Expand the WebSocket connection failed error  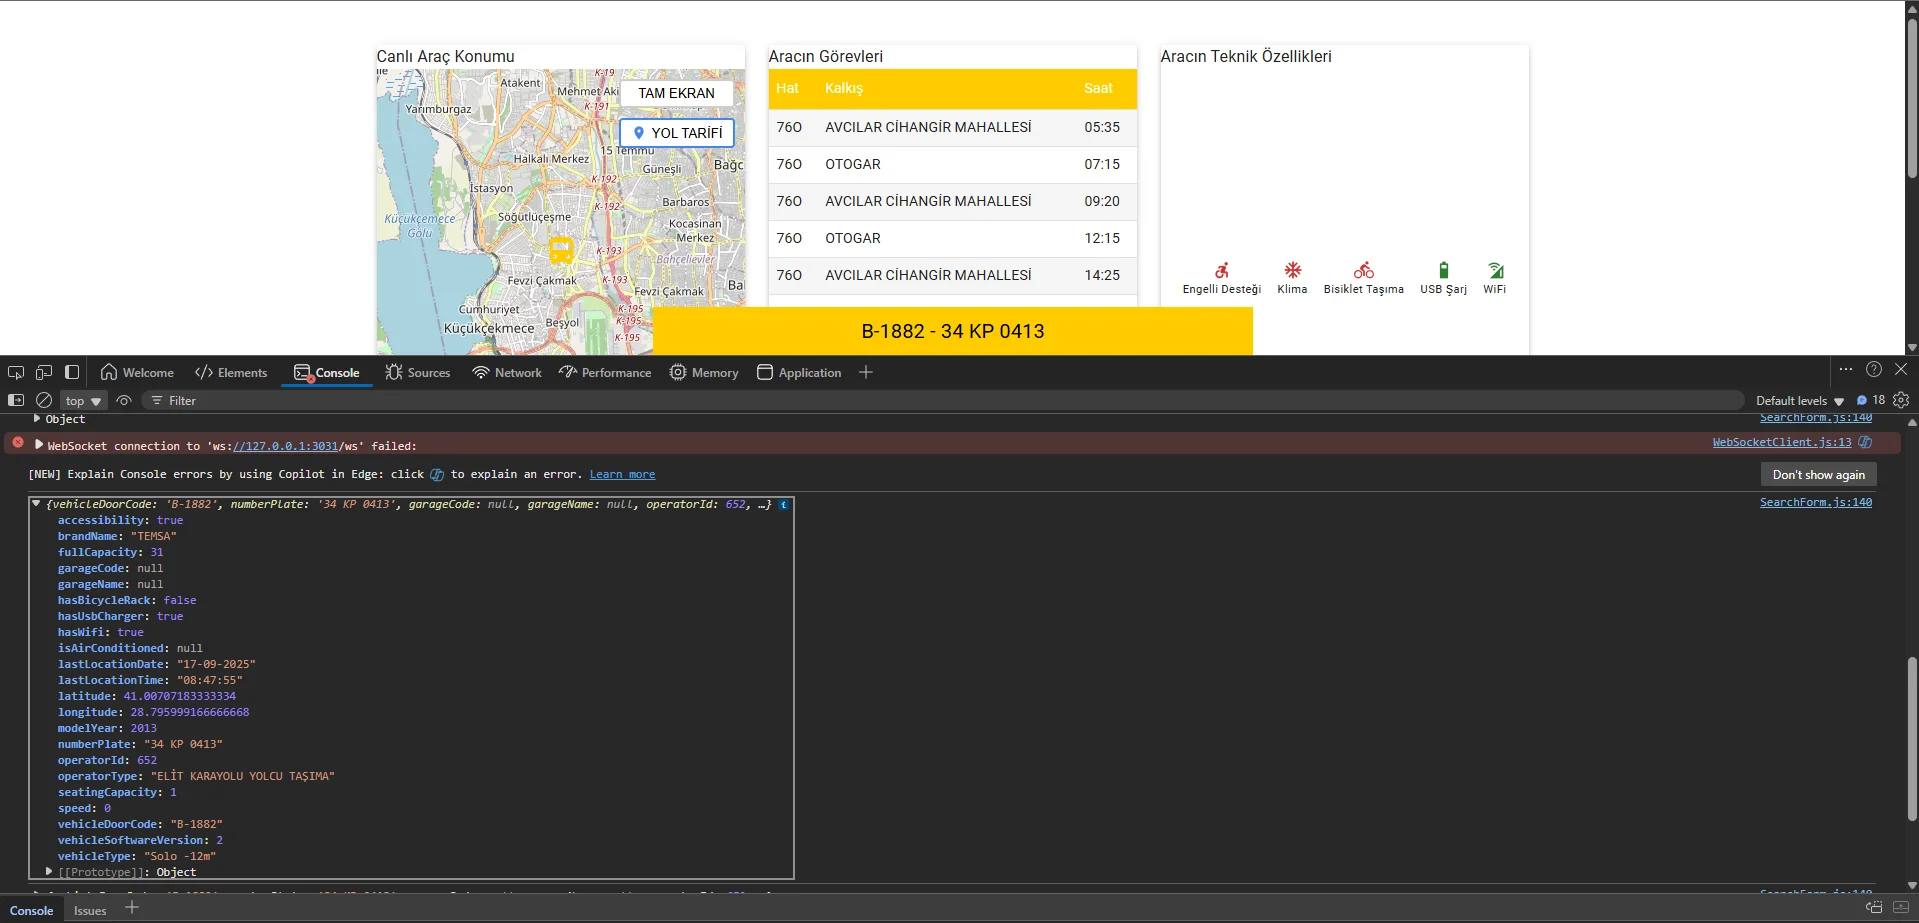(x=39, y=445)
